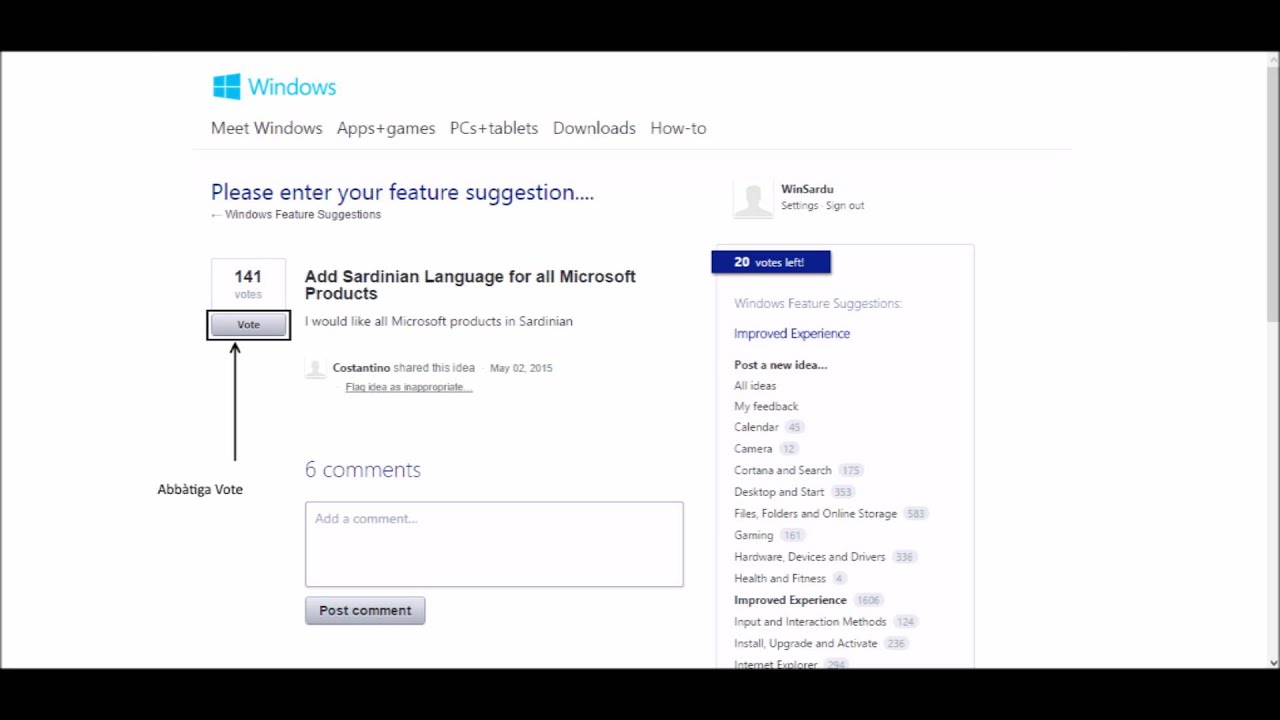Screen dimensions: 1280x720
Task: Select Desktop and Start category
Action: (x=779, y=492)
